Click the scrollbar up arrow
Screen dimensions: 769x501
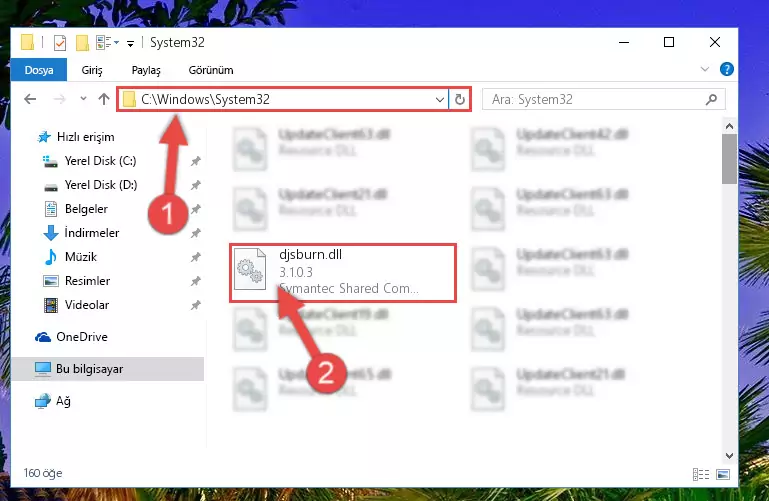point(729,126)
